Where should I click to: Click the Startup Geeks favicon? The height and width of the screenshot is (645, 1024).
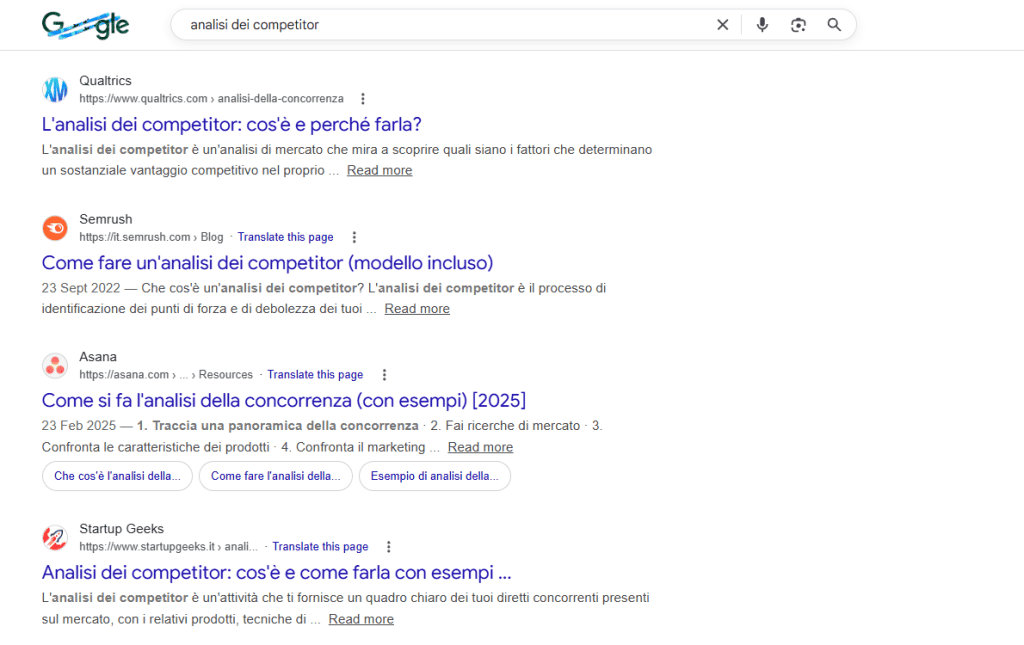(55, 537)
